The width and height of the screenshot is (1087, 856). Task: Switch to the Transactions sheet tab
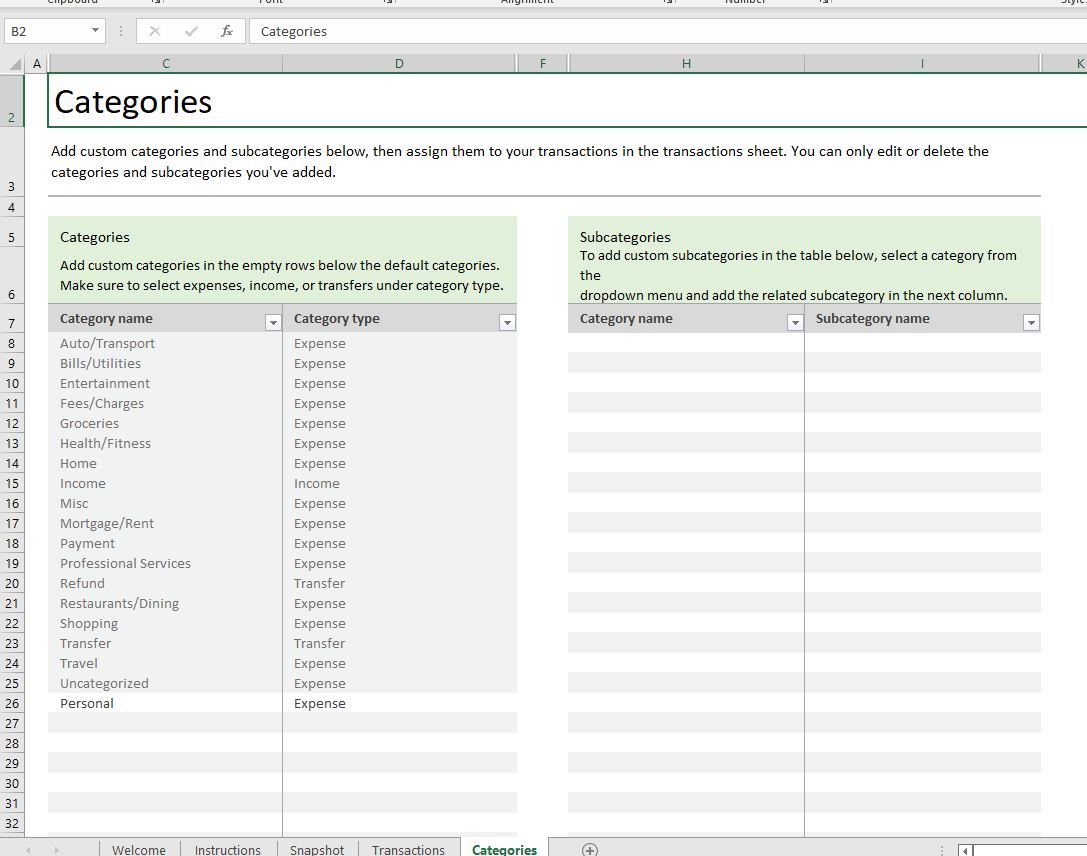[x=408, y=848]
